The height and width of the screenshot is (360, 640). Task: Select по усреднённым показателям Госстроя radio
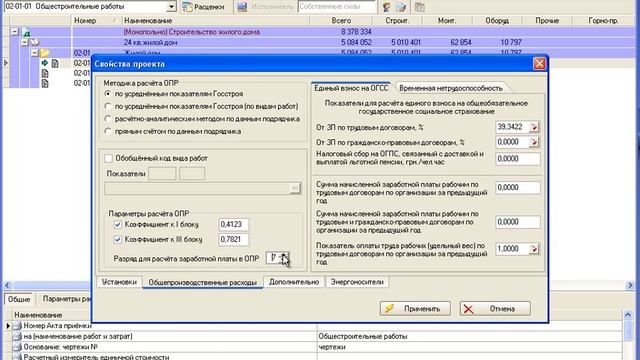point(108,93)
